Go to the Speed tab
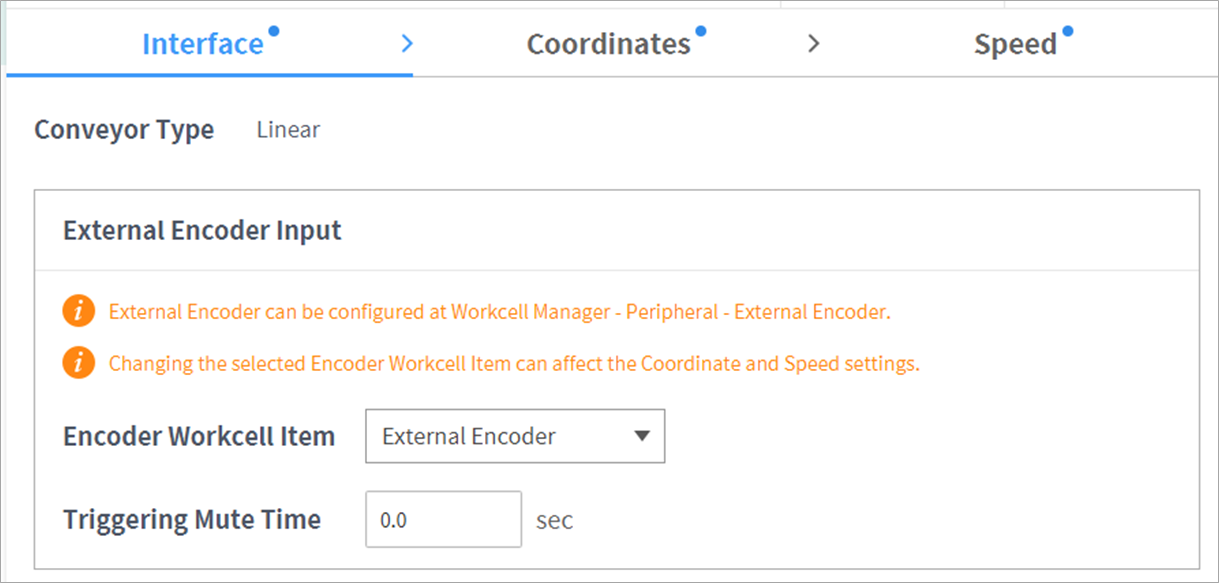 click(x=1015, y=45)
